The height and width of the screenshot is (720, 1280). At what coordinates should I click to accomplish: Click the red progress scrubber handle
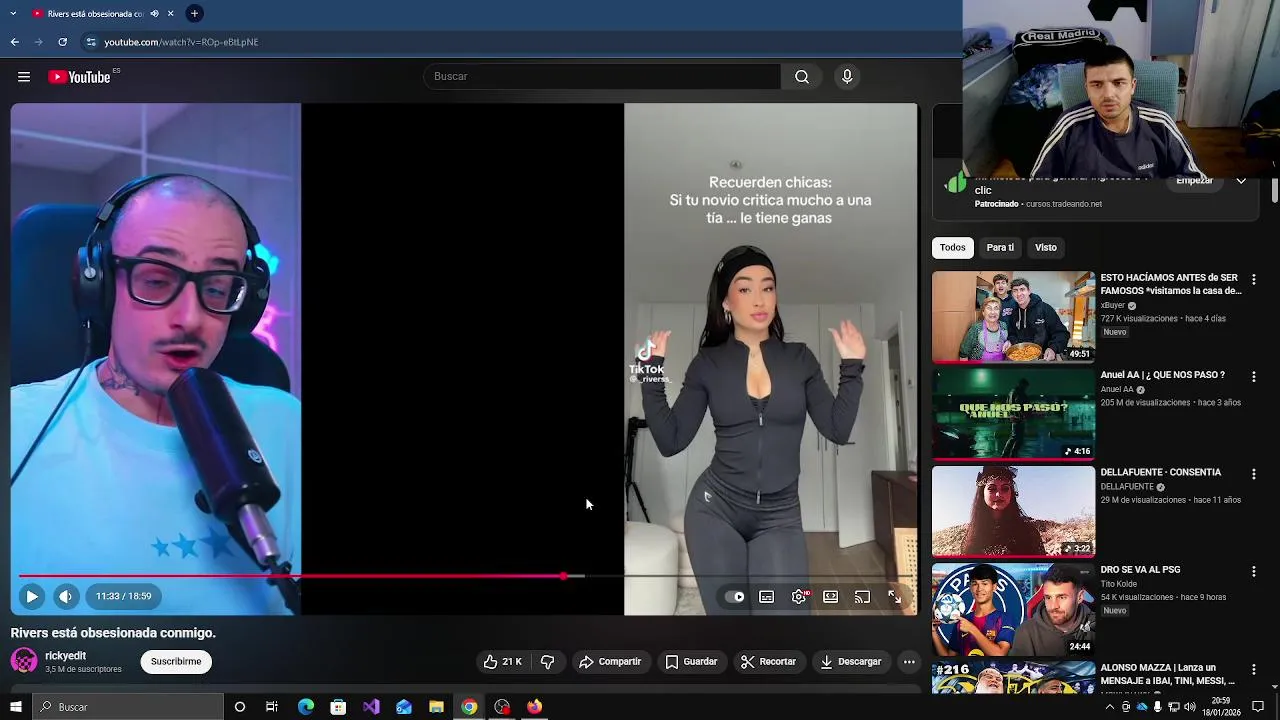click(564, 576)
